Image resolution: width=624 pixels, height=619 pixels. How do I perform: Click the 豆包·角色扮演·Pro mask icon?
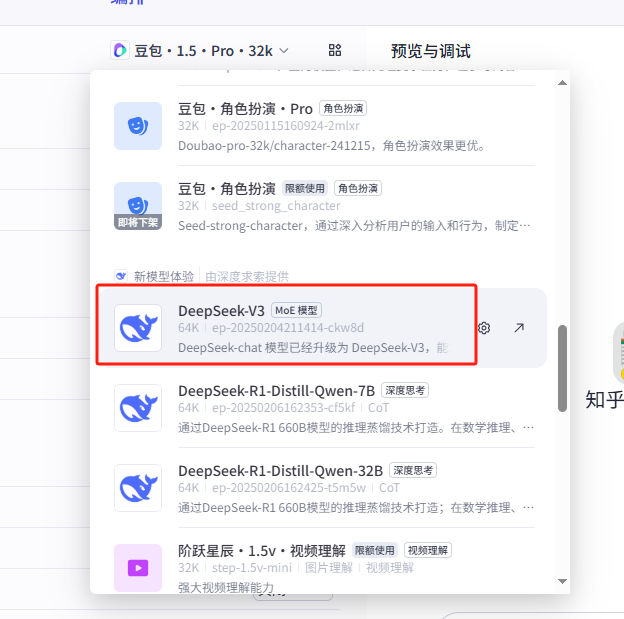coord(138,126)
